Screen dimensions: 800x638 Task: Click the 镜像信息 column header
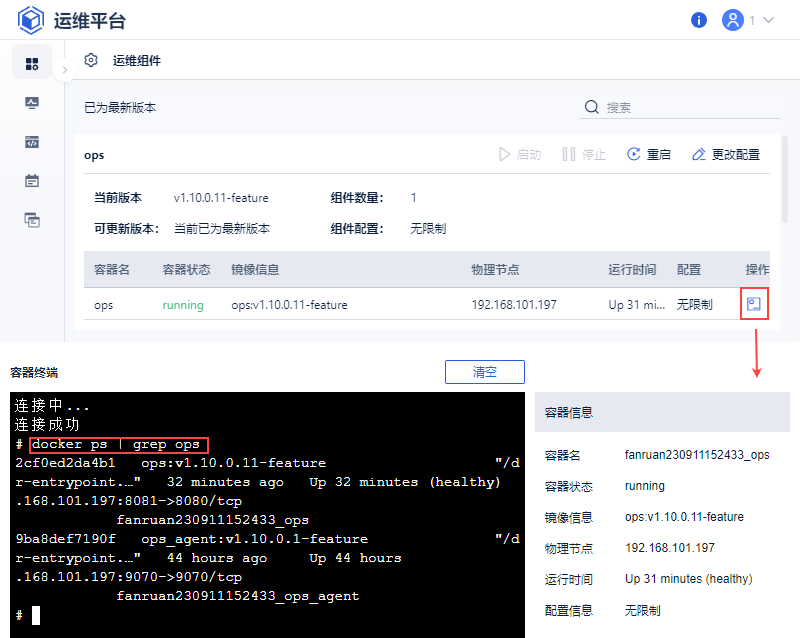pyautogui.click(x=255, y=269)
